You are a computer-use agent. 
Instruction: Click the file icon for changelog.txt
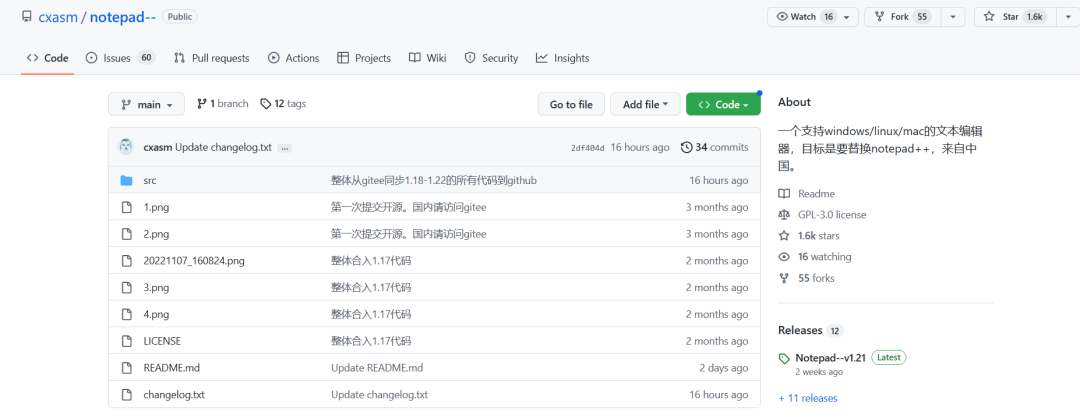click(126, 395)
